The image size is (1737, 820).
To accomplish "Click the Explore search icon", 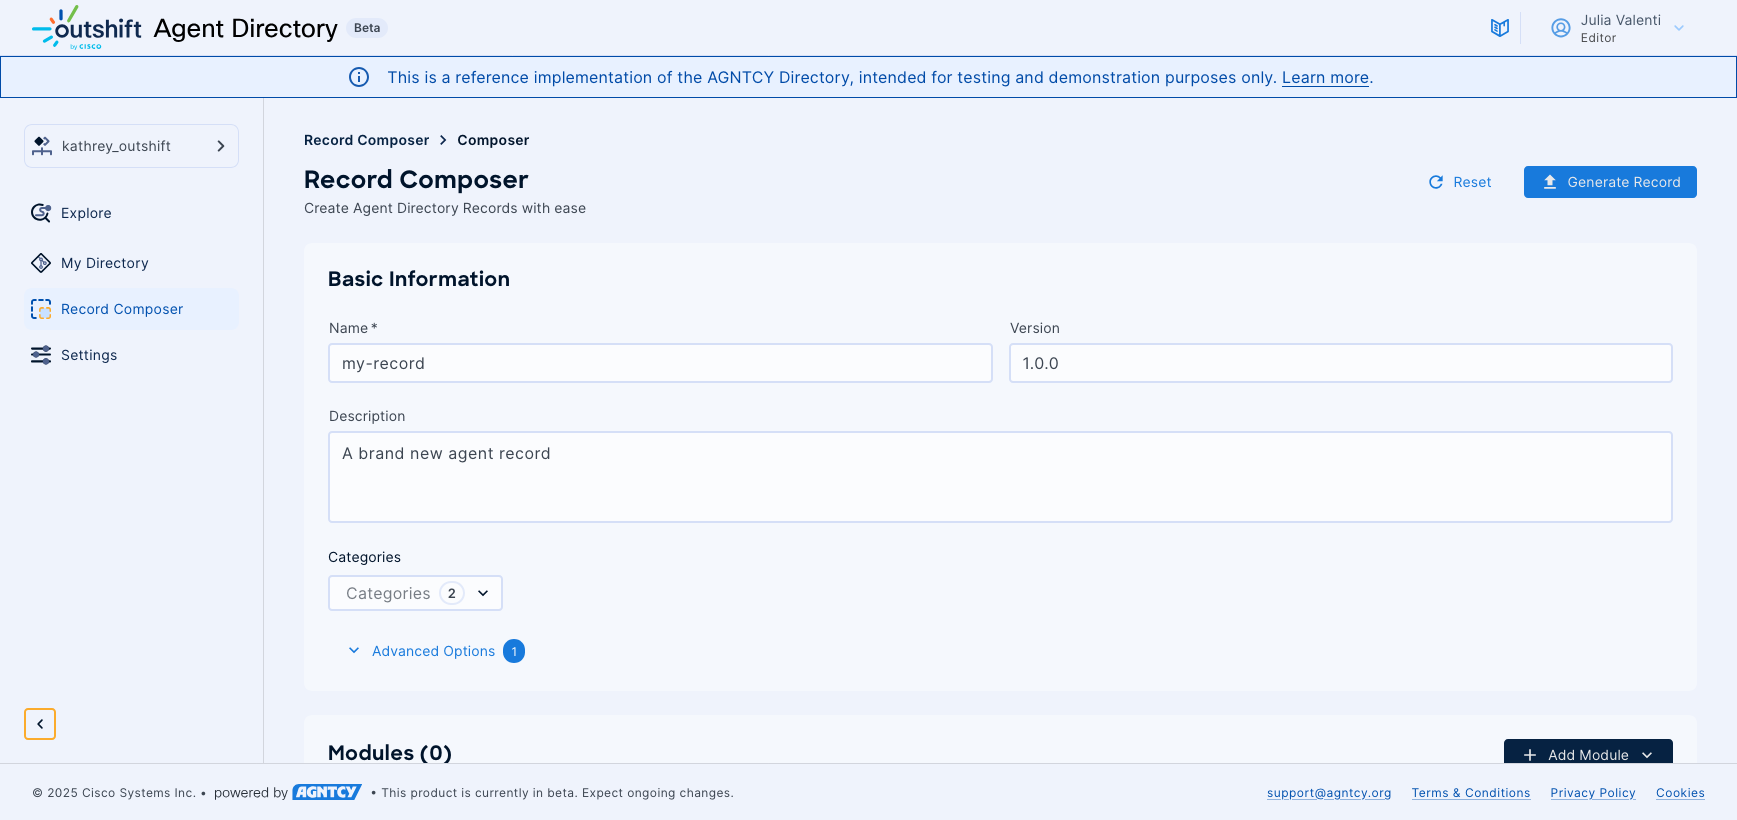I will [41, 213].
